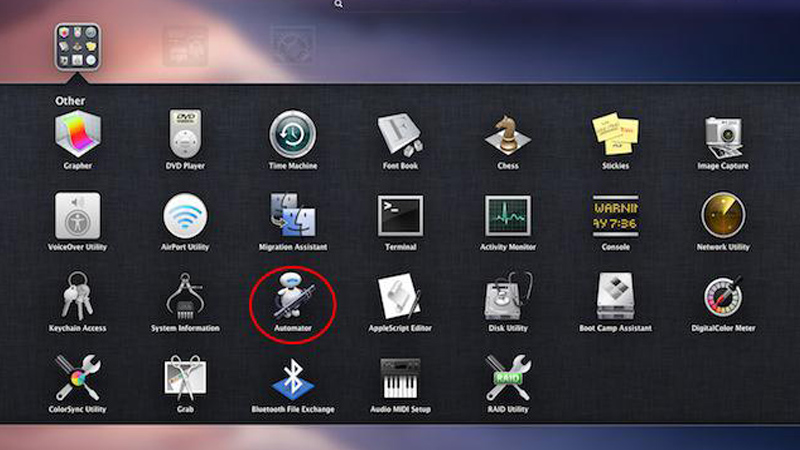Image resolution: width=800 pixels, height=450 pixels.
Task: Launch DVD Player
Action: point(184,135)
